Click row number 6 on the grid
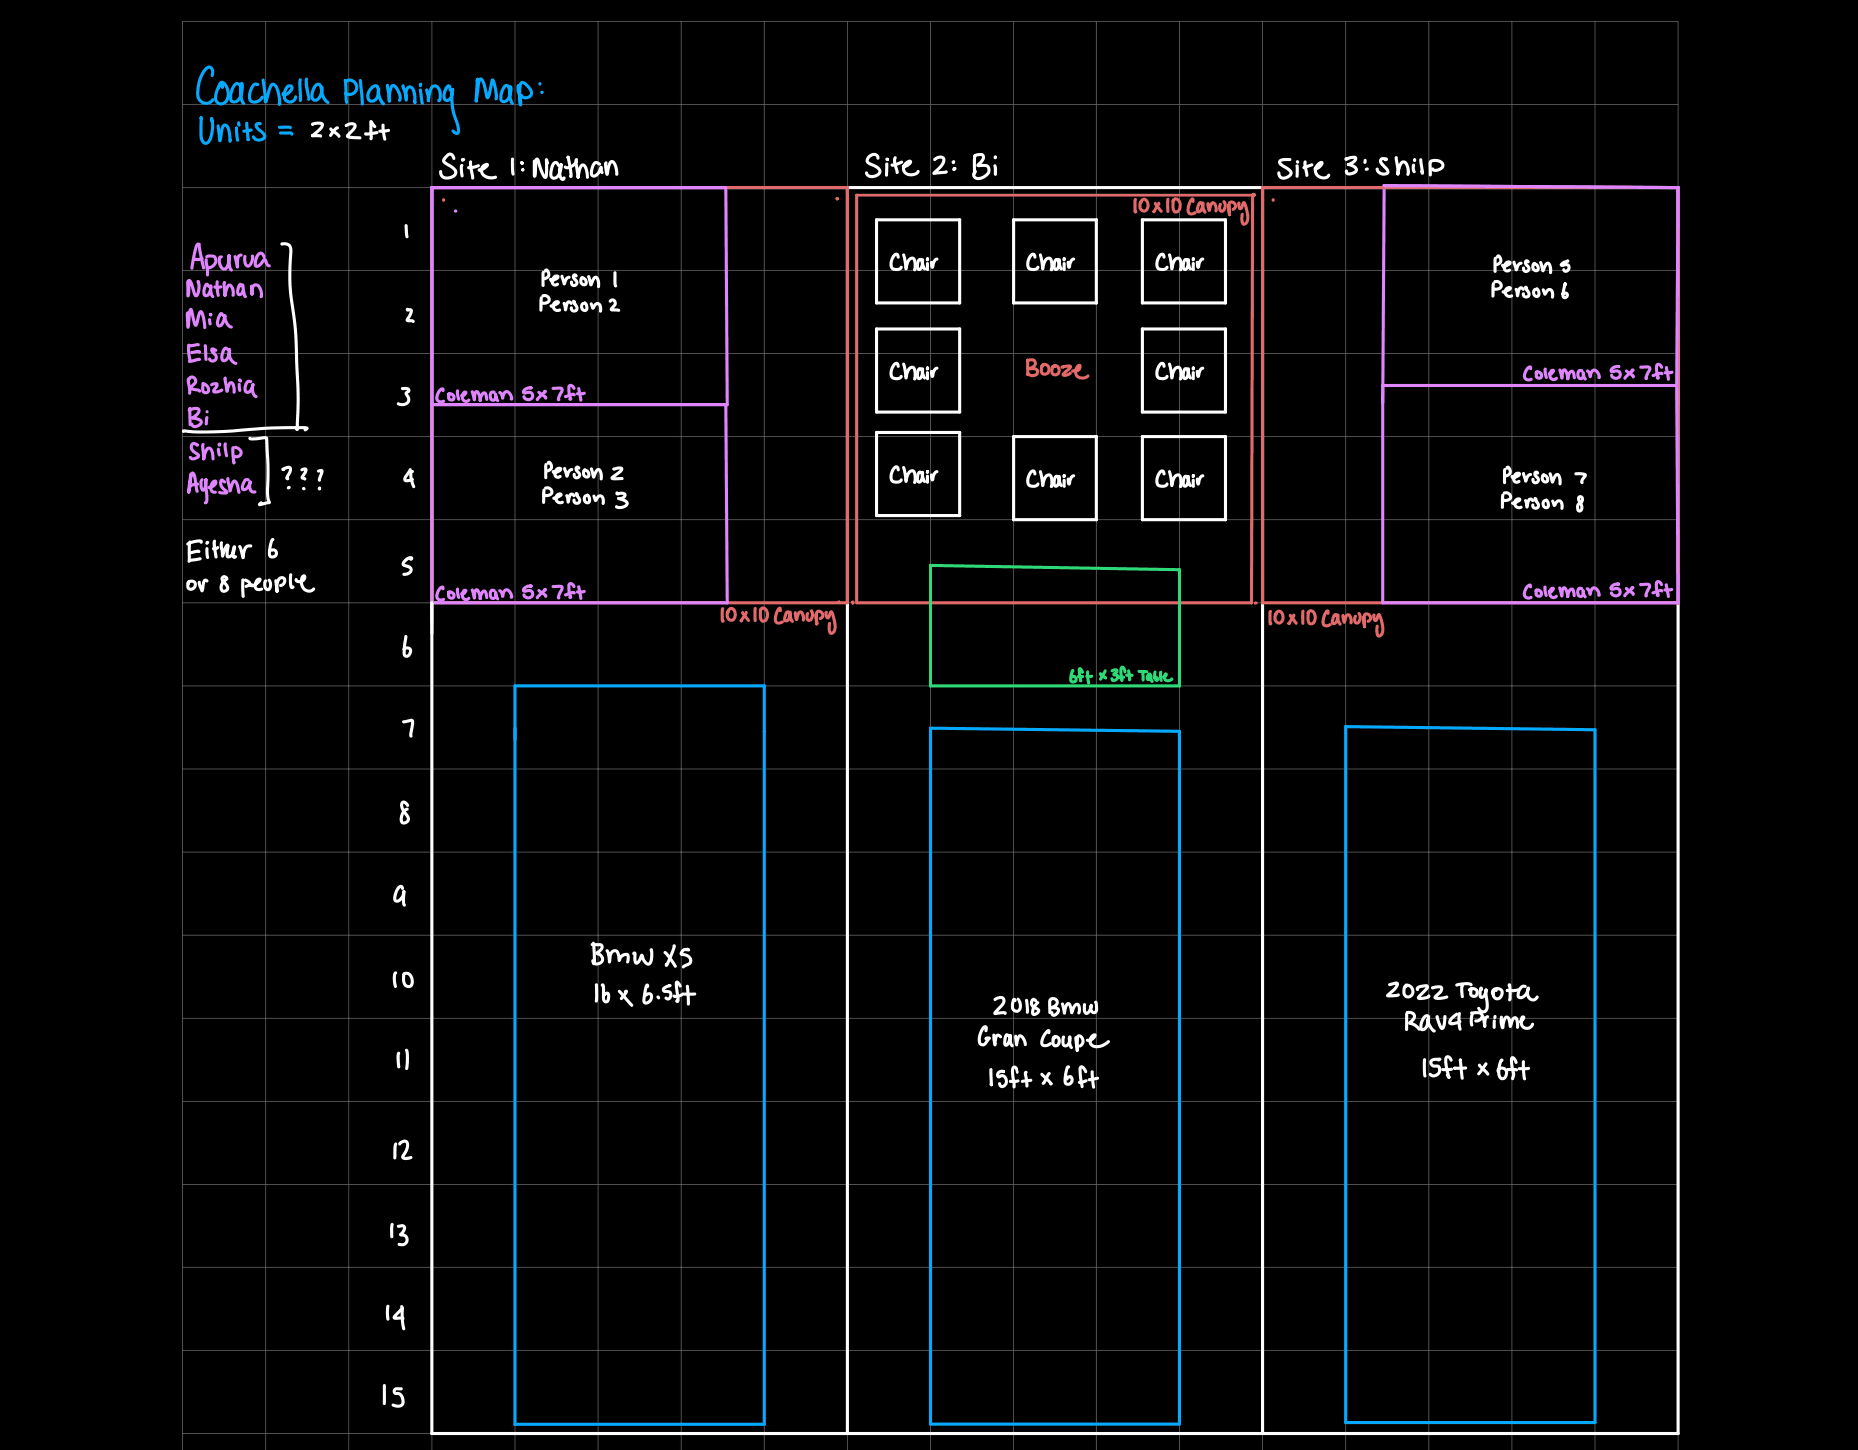The width and height of the screenshot is (1858, 1450). pyautogui.click(x=407, y=647)
